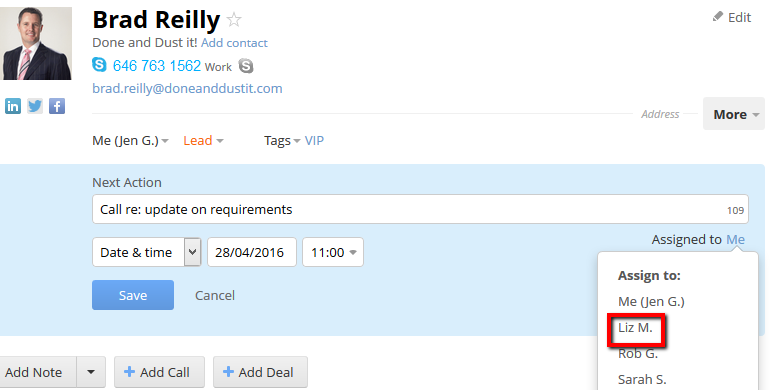771x390 pixels.
Task: Open the Facebook profile icon
Action: click(57, 106)
